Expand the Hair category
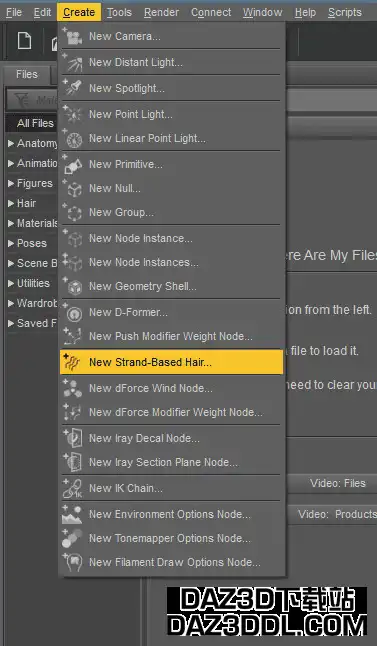This screenshot has height=646, width=377. (11, 203)
